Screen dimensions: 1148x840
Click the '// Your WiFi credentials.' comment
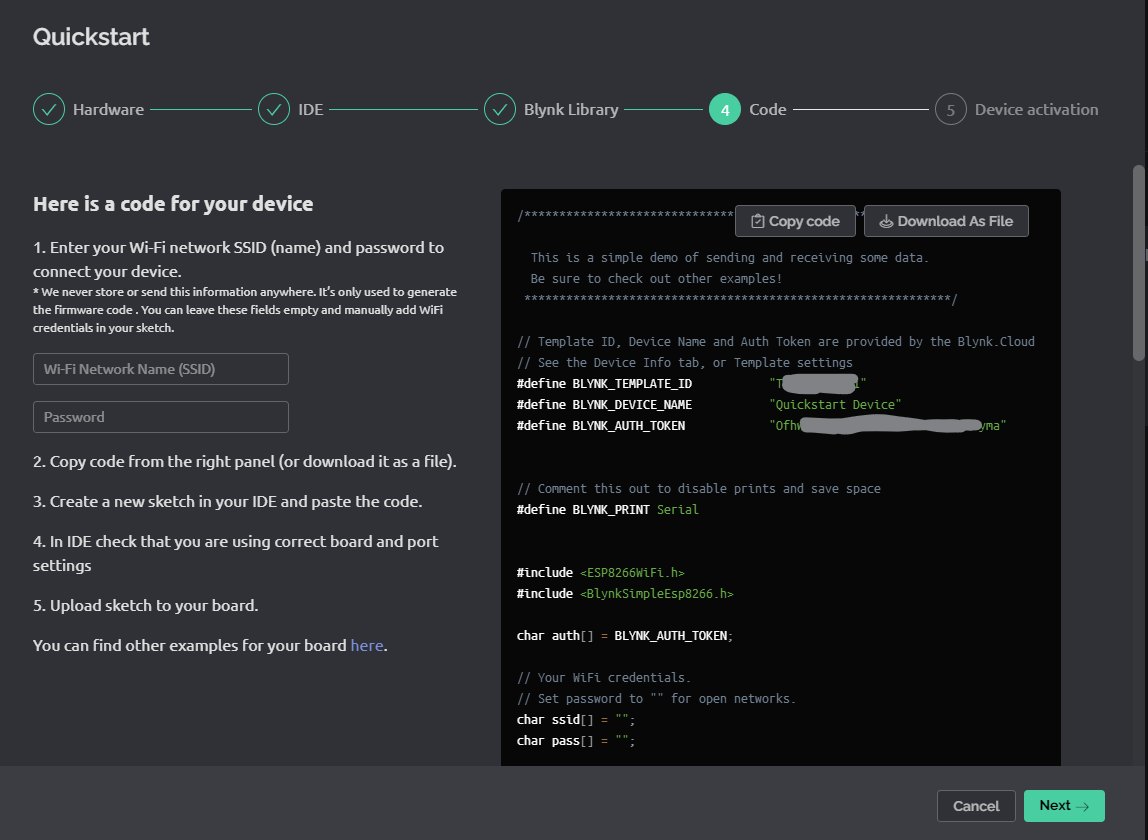pyautogui.click(x=603, y=678)
